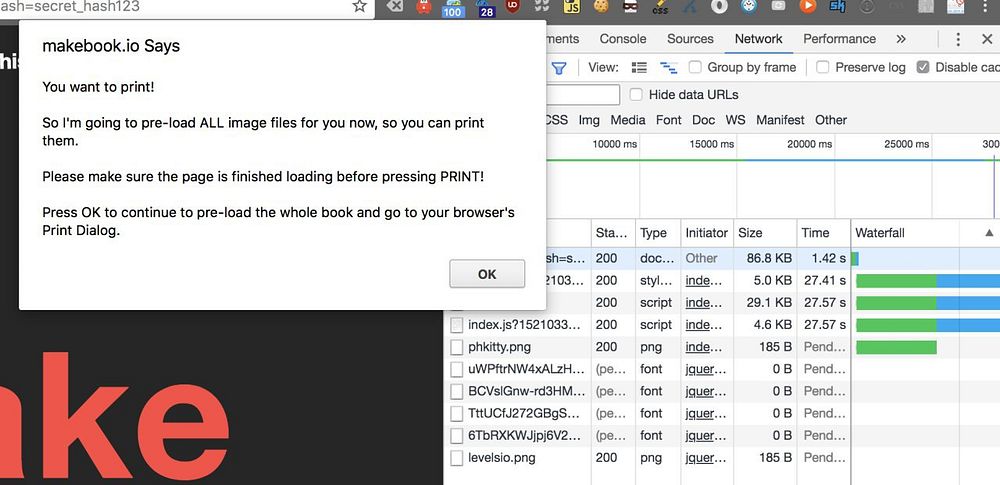This screenshot has width=1000, height=485.
Task: Click file icon beside index.js row
Action: point(457,325)
